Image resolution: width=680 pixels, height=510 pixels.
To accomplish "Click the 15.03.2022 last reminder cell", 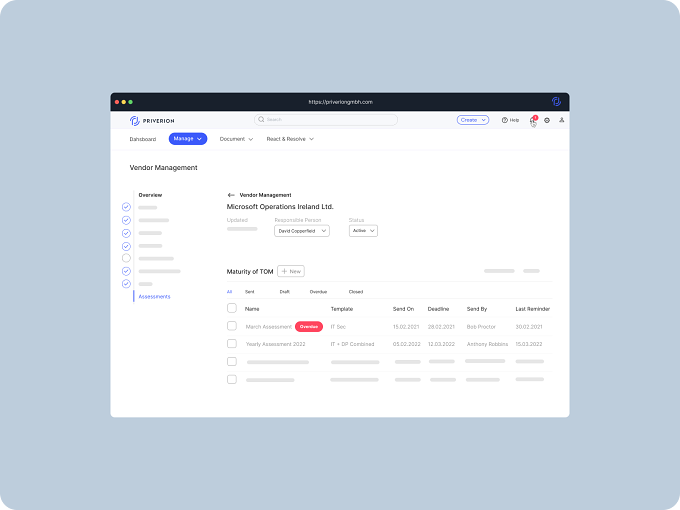I will click(x=529, y=344).
